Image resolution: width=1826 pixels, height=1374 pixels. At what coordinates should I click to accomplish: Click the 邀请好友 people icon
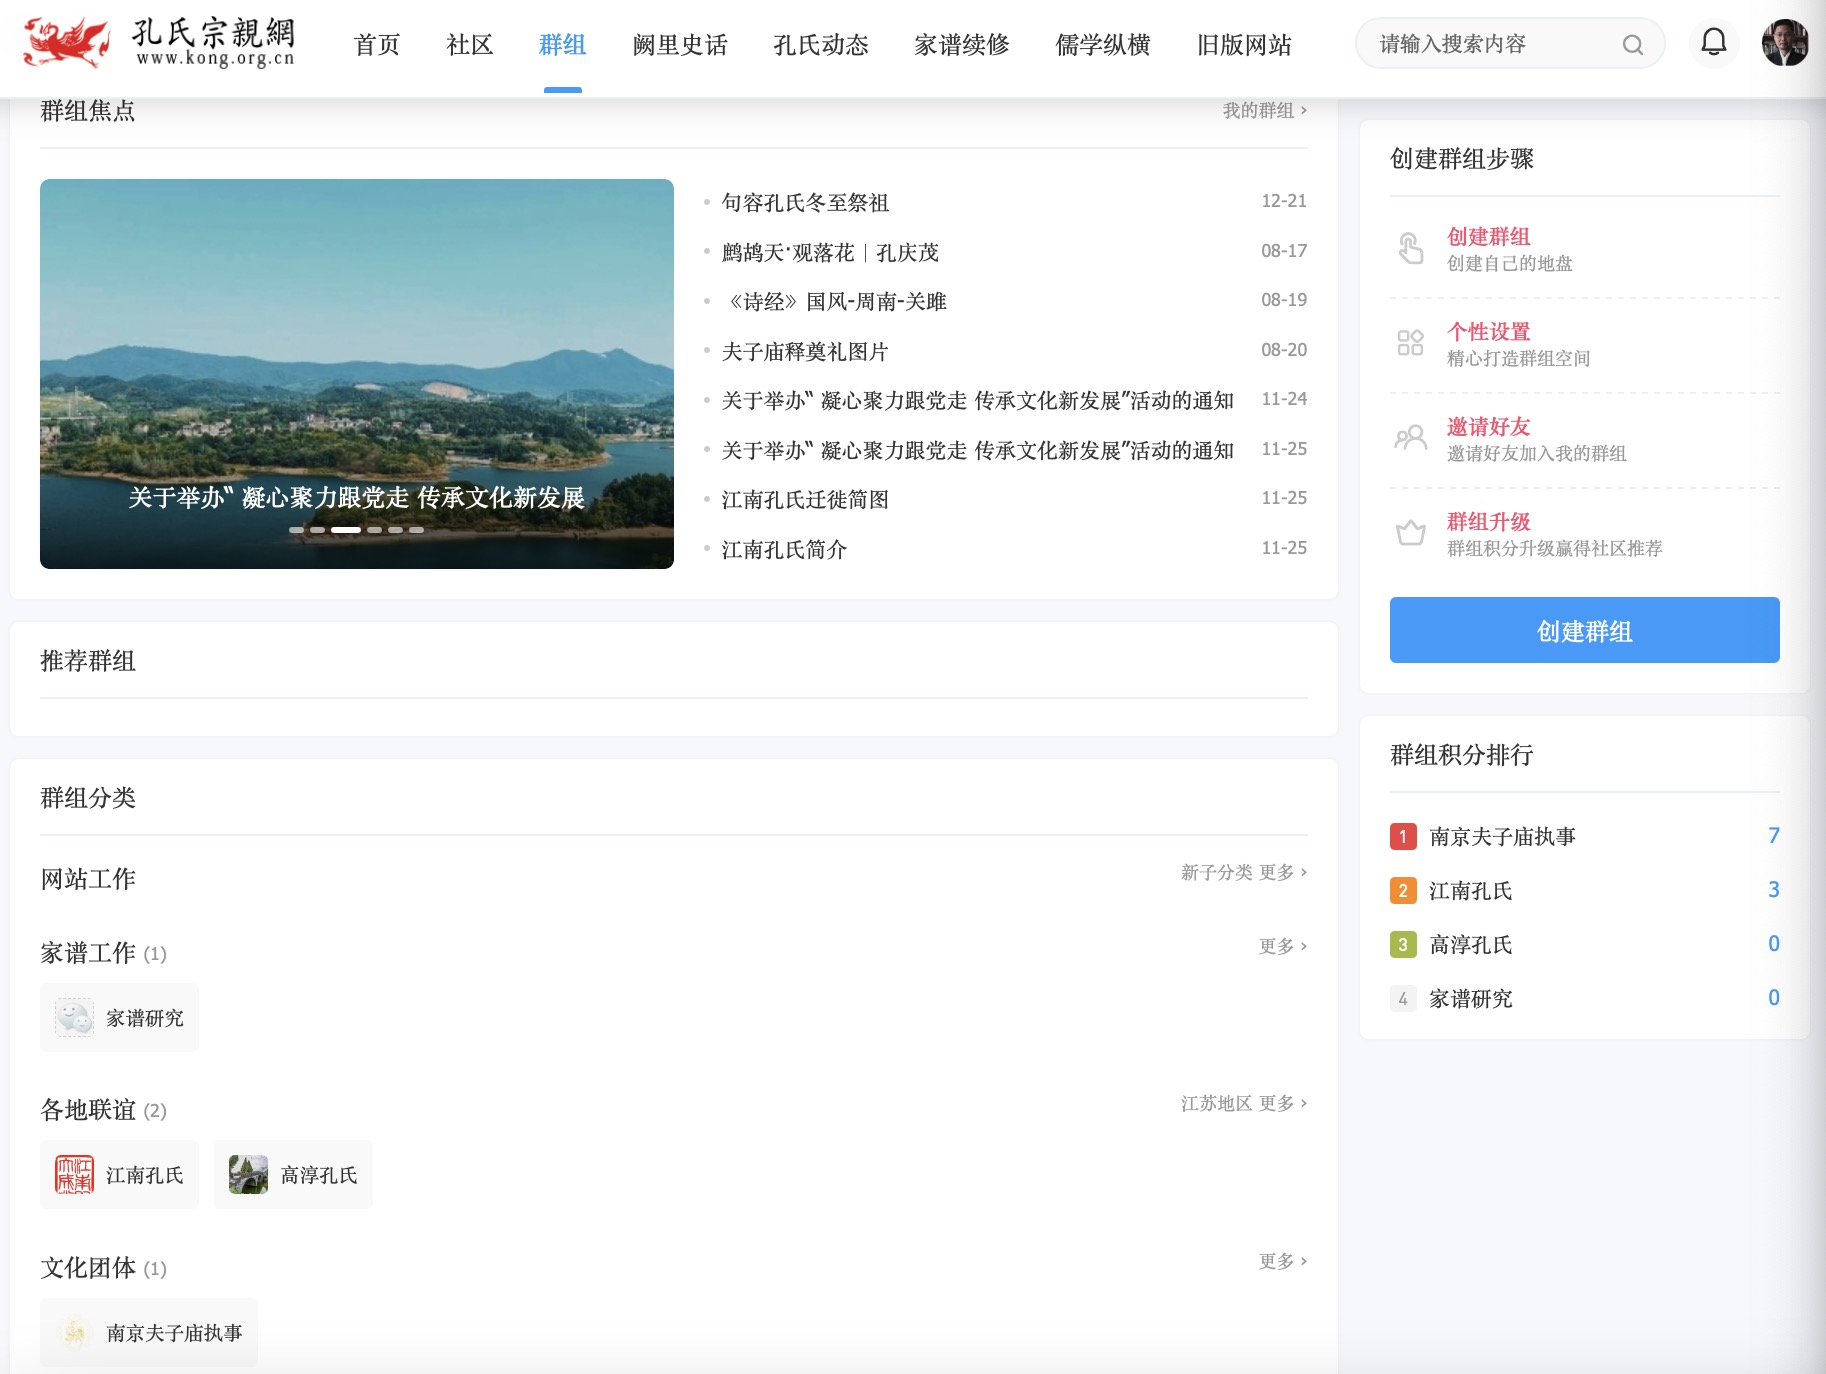tap(1410, 438)
